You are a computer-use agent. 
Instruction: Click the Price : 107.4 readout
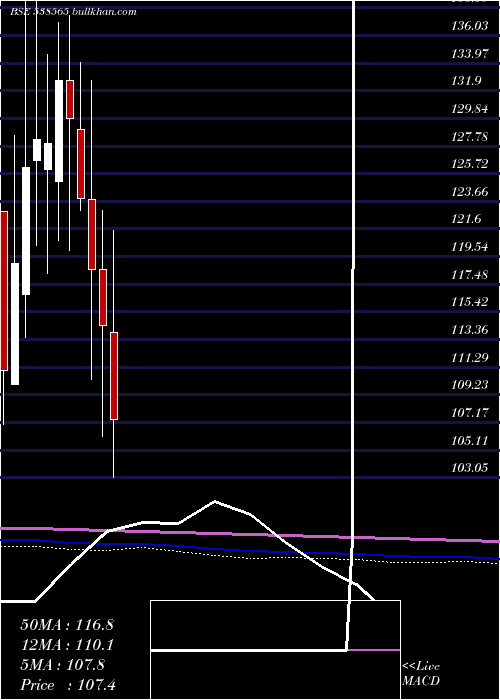click(68, 685)
